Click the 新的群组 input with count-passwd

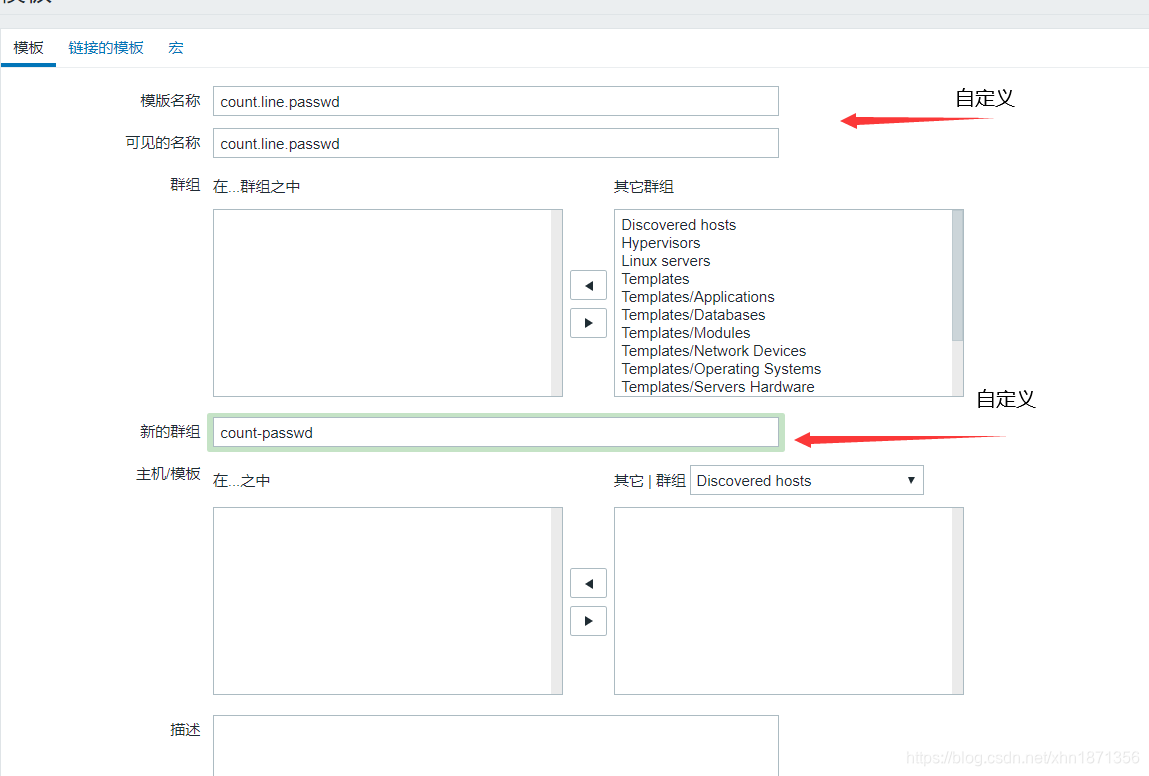click(495, 432)
